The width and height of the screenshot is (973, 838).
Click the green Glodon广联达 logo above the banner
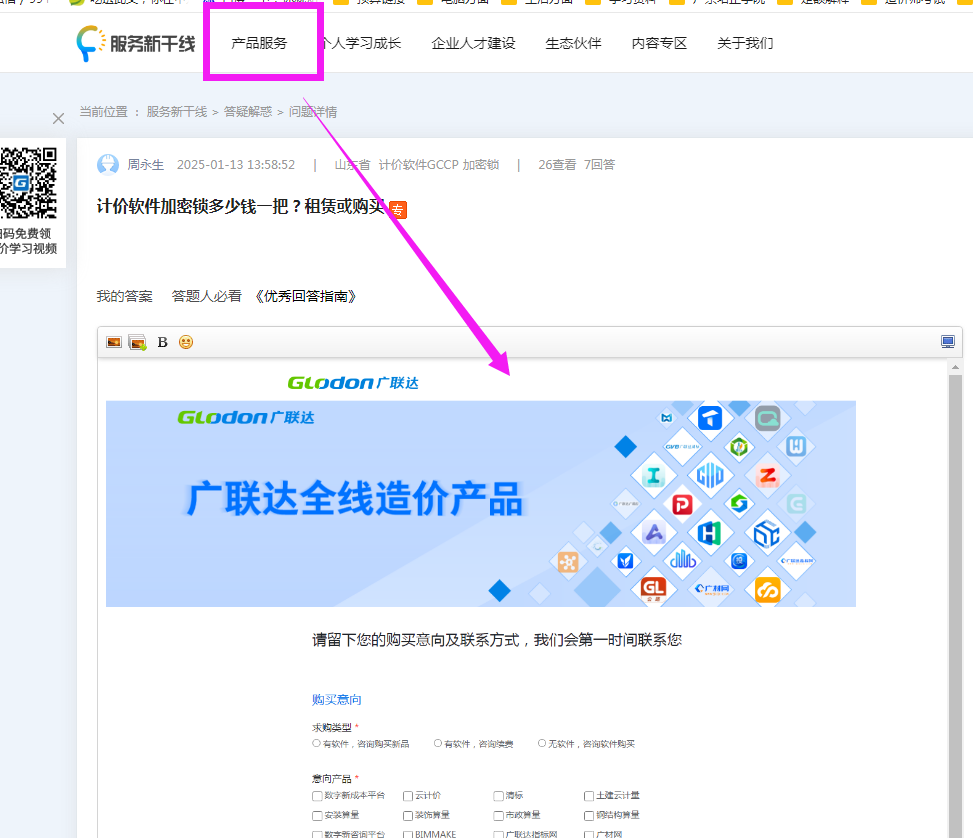click(x=353, y=383)
